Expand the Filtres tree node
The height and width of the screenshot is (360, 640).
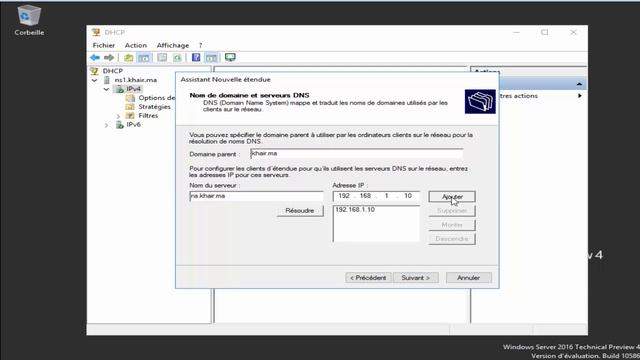pyautogui.click(x=118, y=116)
